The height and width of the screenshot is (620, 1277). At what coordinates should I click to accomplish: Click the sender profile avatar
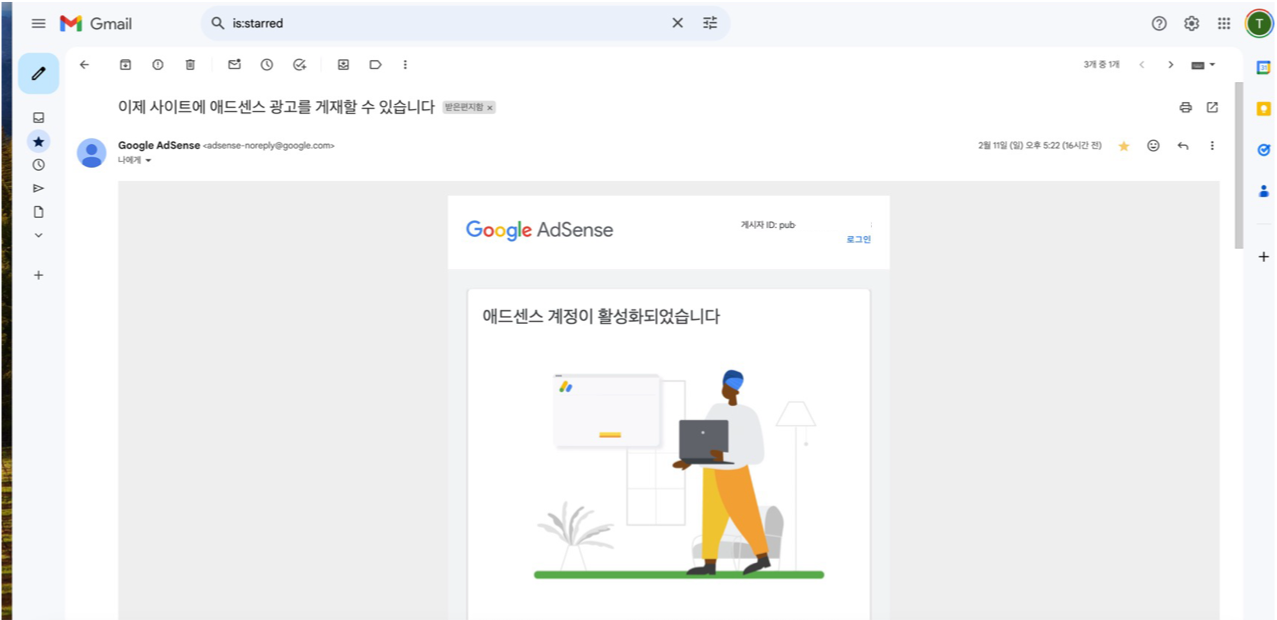(x=92, y=152)
